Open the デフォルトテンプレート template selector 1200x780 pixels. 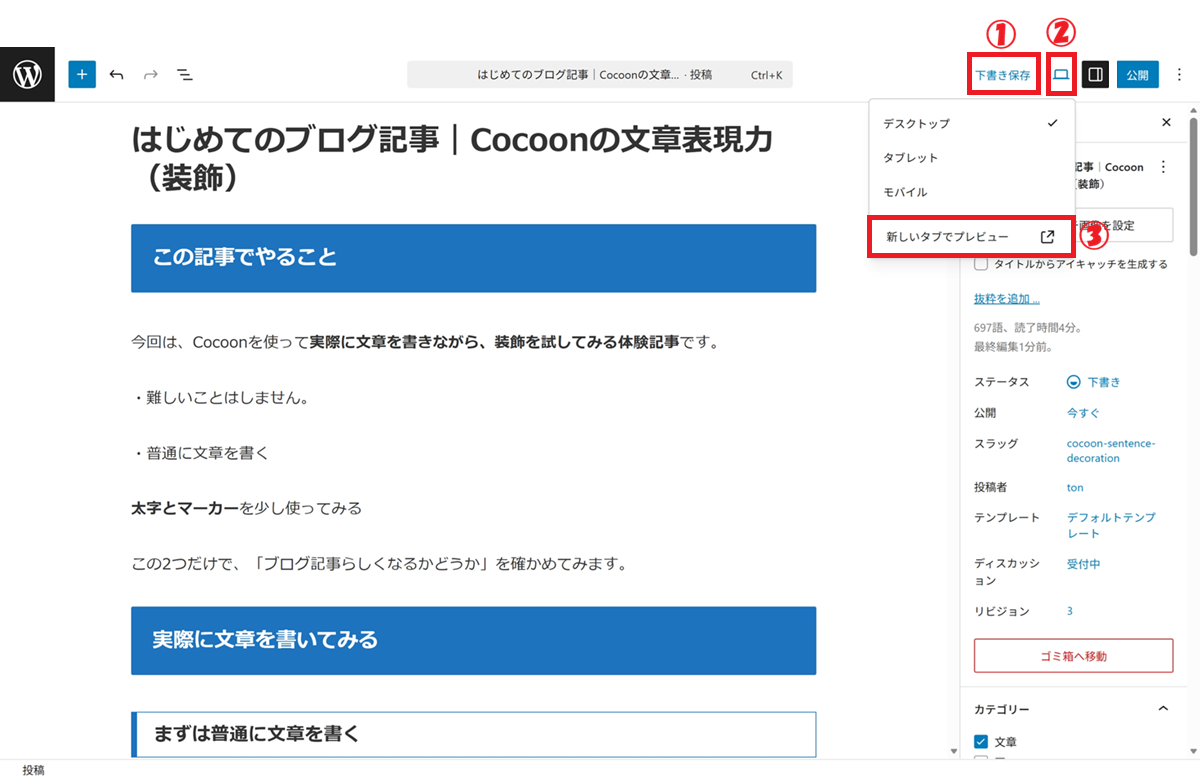click(x=1110, y=525)
